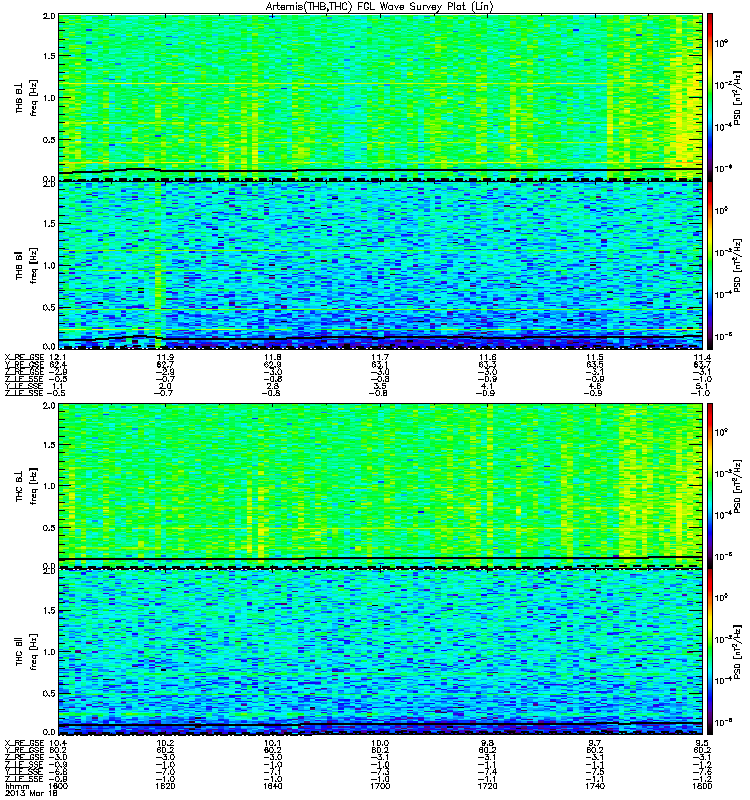Click the THB X_RE_GSE value '11.4'
The image size is (750, 800).
(702, 357)
